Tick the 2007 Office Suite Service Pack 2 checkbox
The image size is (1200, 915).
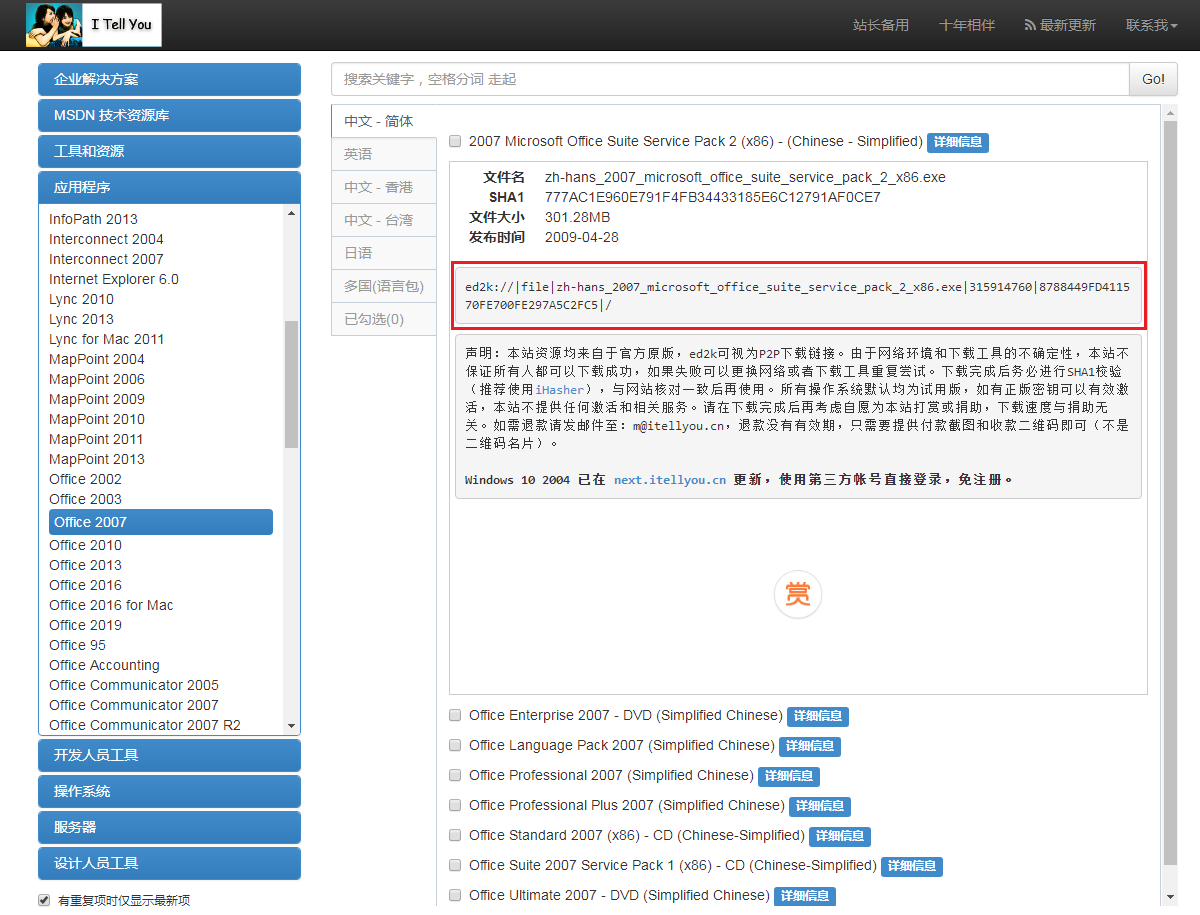coord(455,141)
